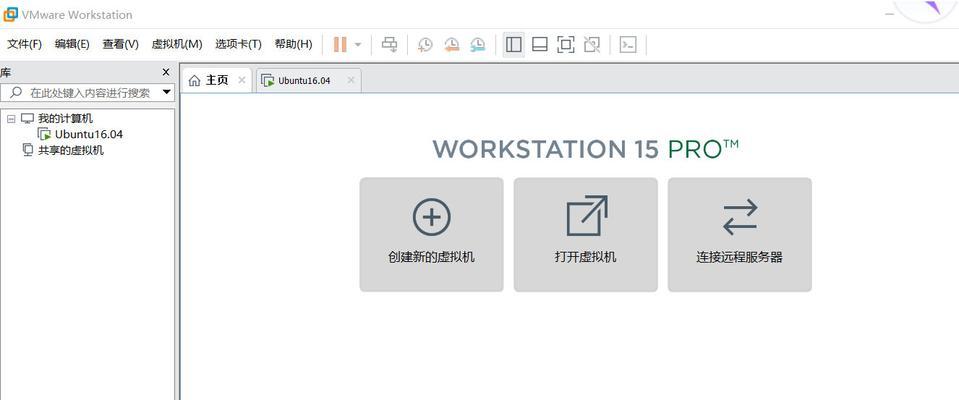Open the 选项卡(T) menu
This screenshot has width=959, height=400.
pos(239,44)
